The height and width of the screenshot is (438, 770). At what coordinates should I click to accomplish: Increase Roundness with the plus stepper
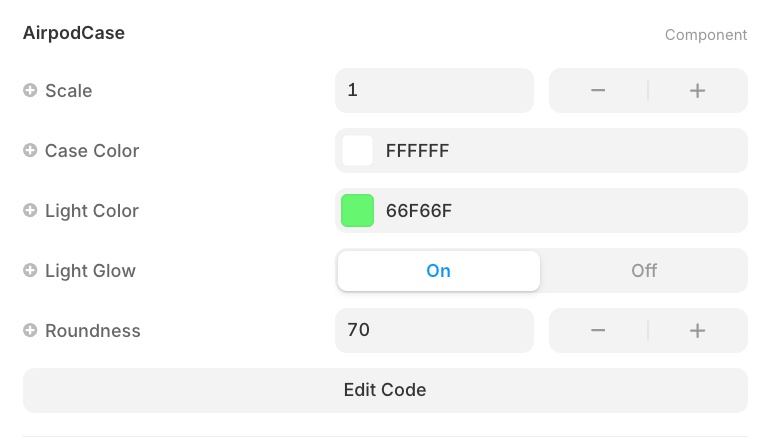(x=698, y=331)
